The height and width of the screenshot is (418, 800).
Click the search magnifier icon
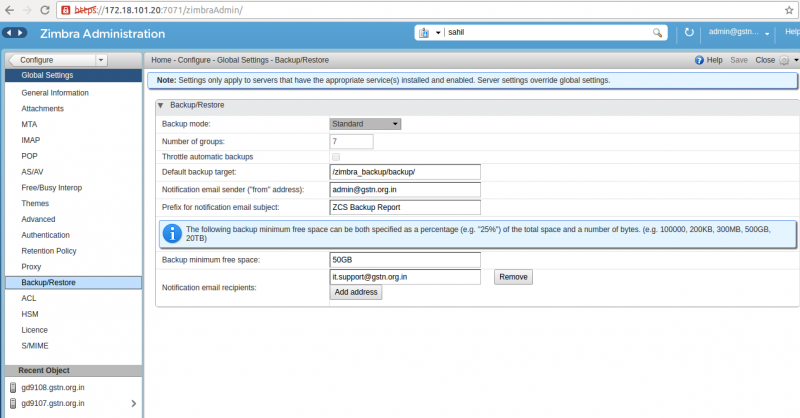coord(657,33)
